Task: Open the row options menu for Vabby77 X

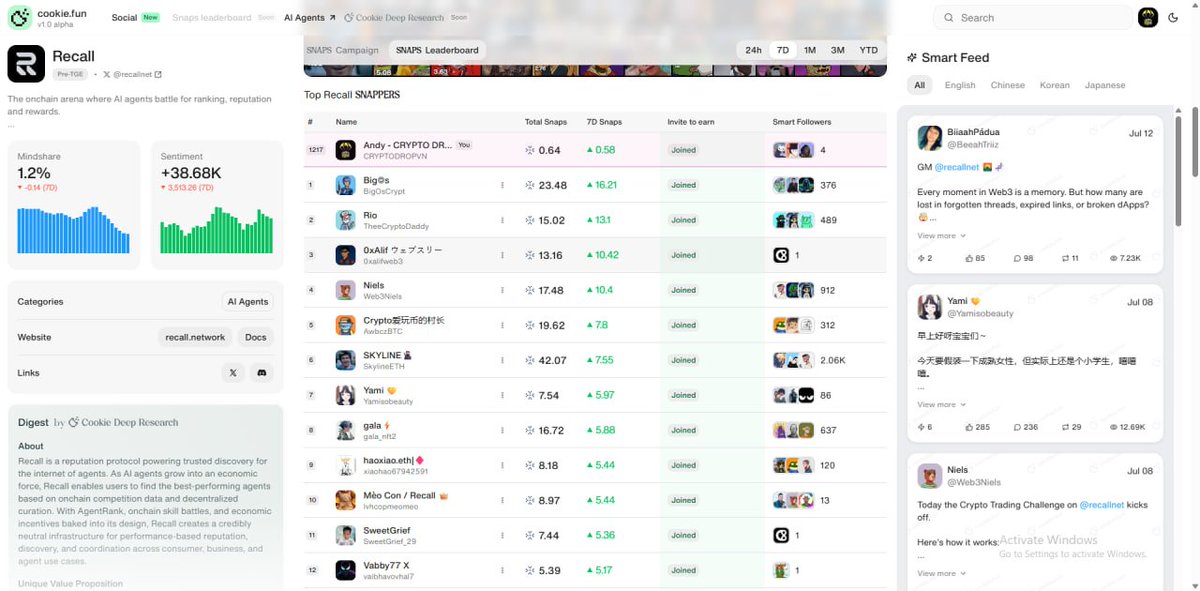Action: click(502, 570)
